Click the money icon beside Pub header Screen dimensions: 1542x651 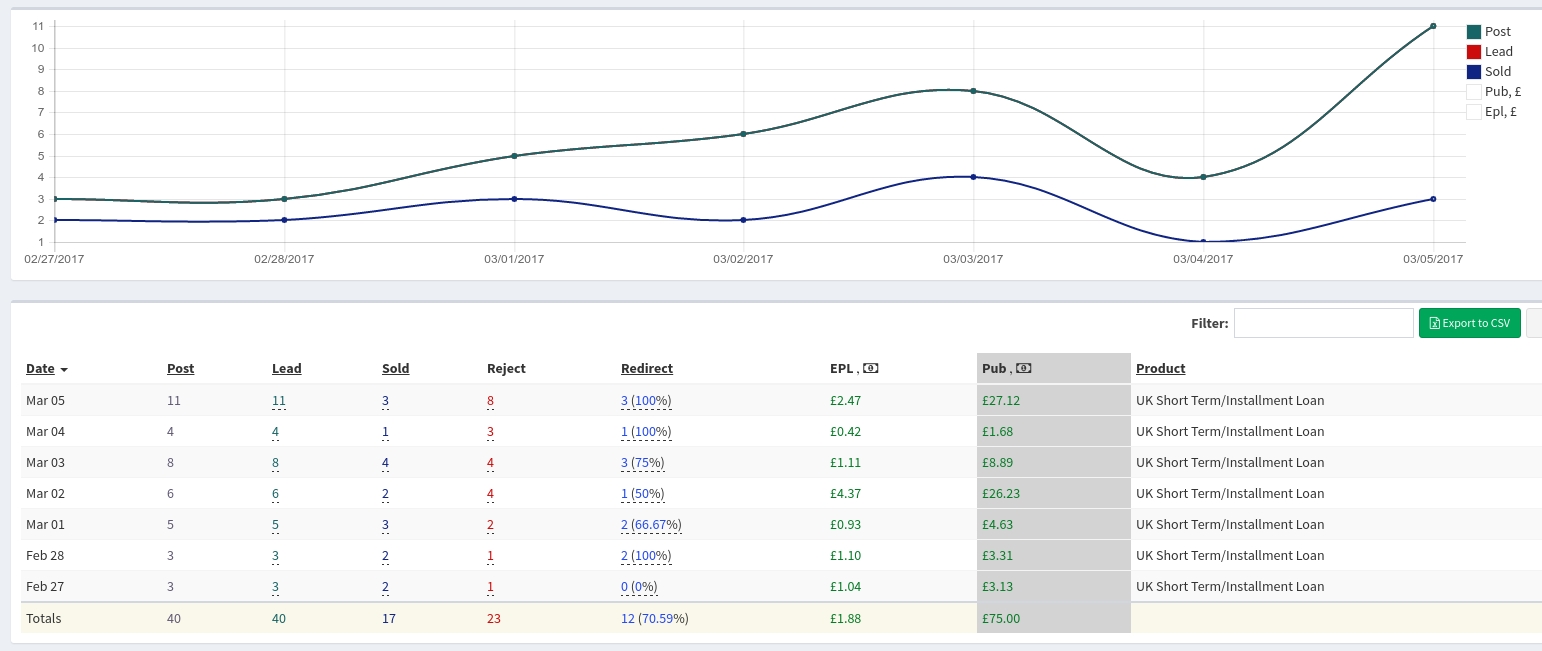tap(1023, 368)
